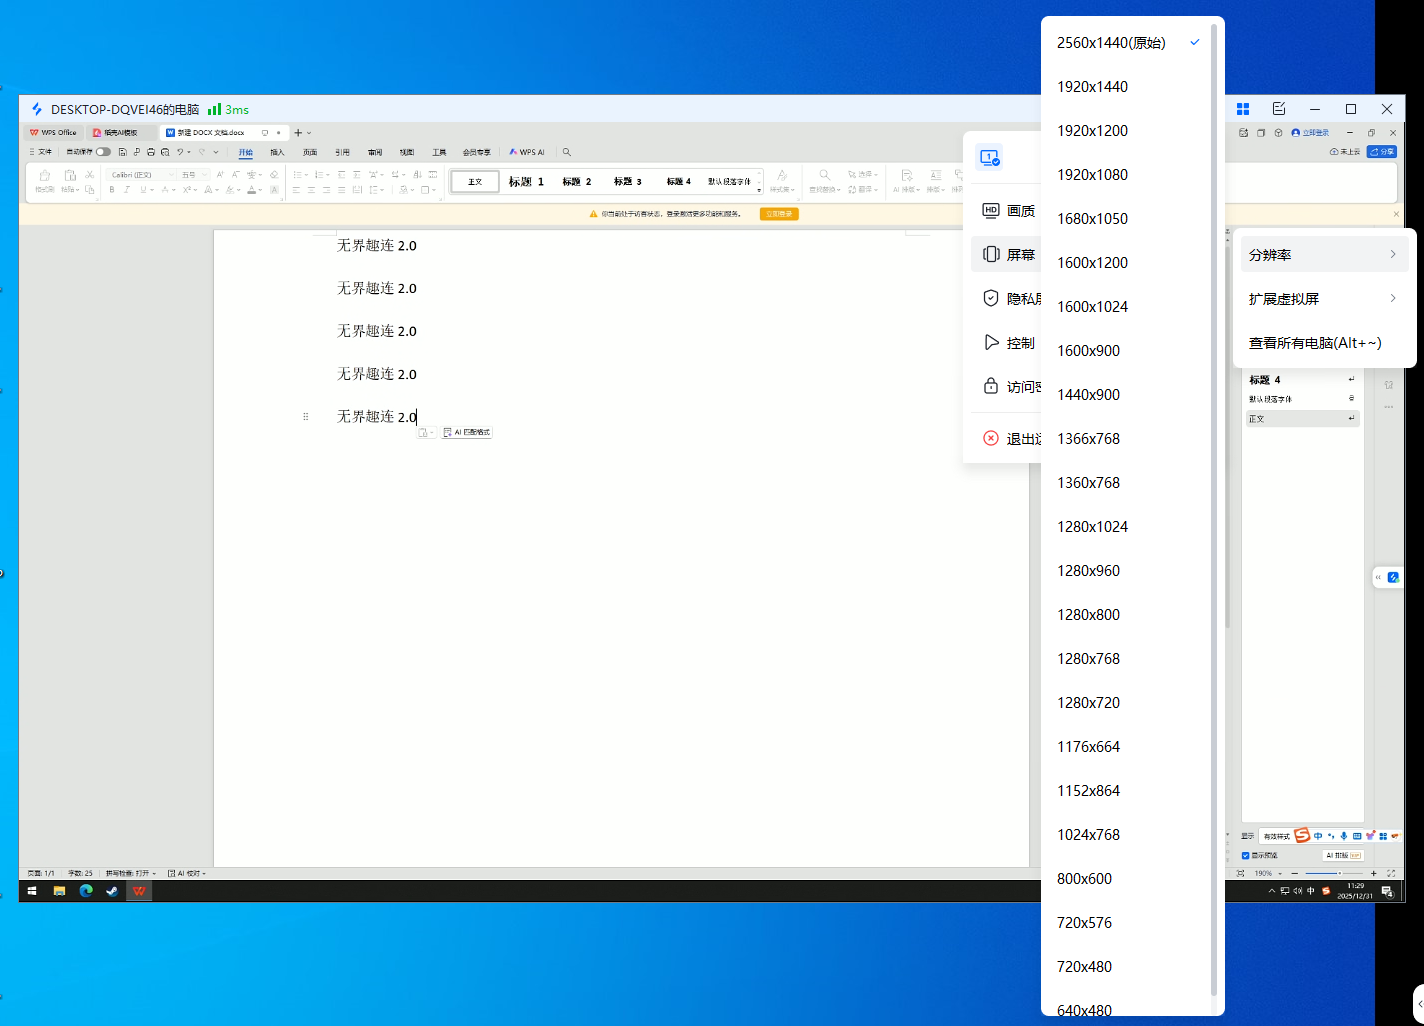Open Steam from the remote taskbar
1424x1026 pixels.
point(112,890)
